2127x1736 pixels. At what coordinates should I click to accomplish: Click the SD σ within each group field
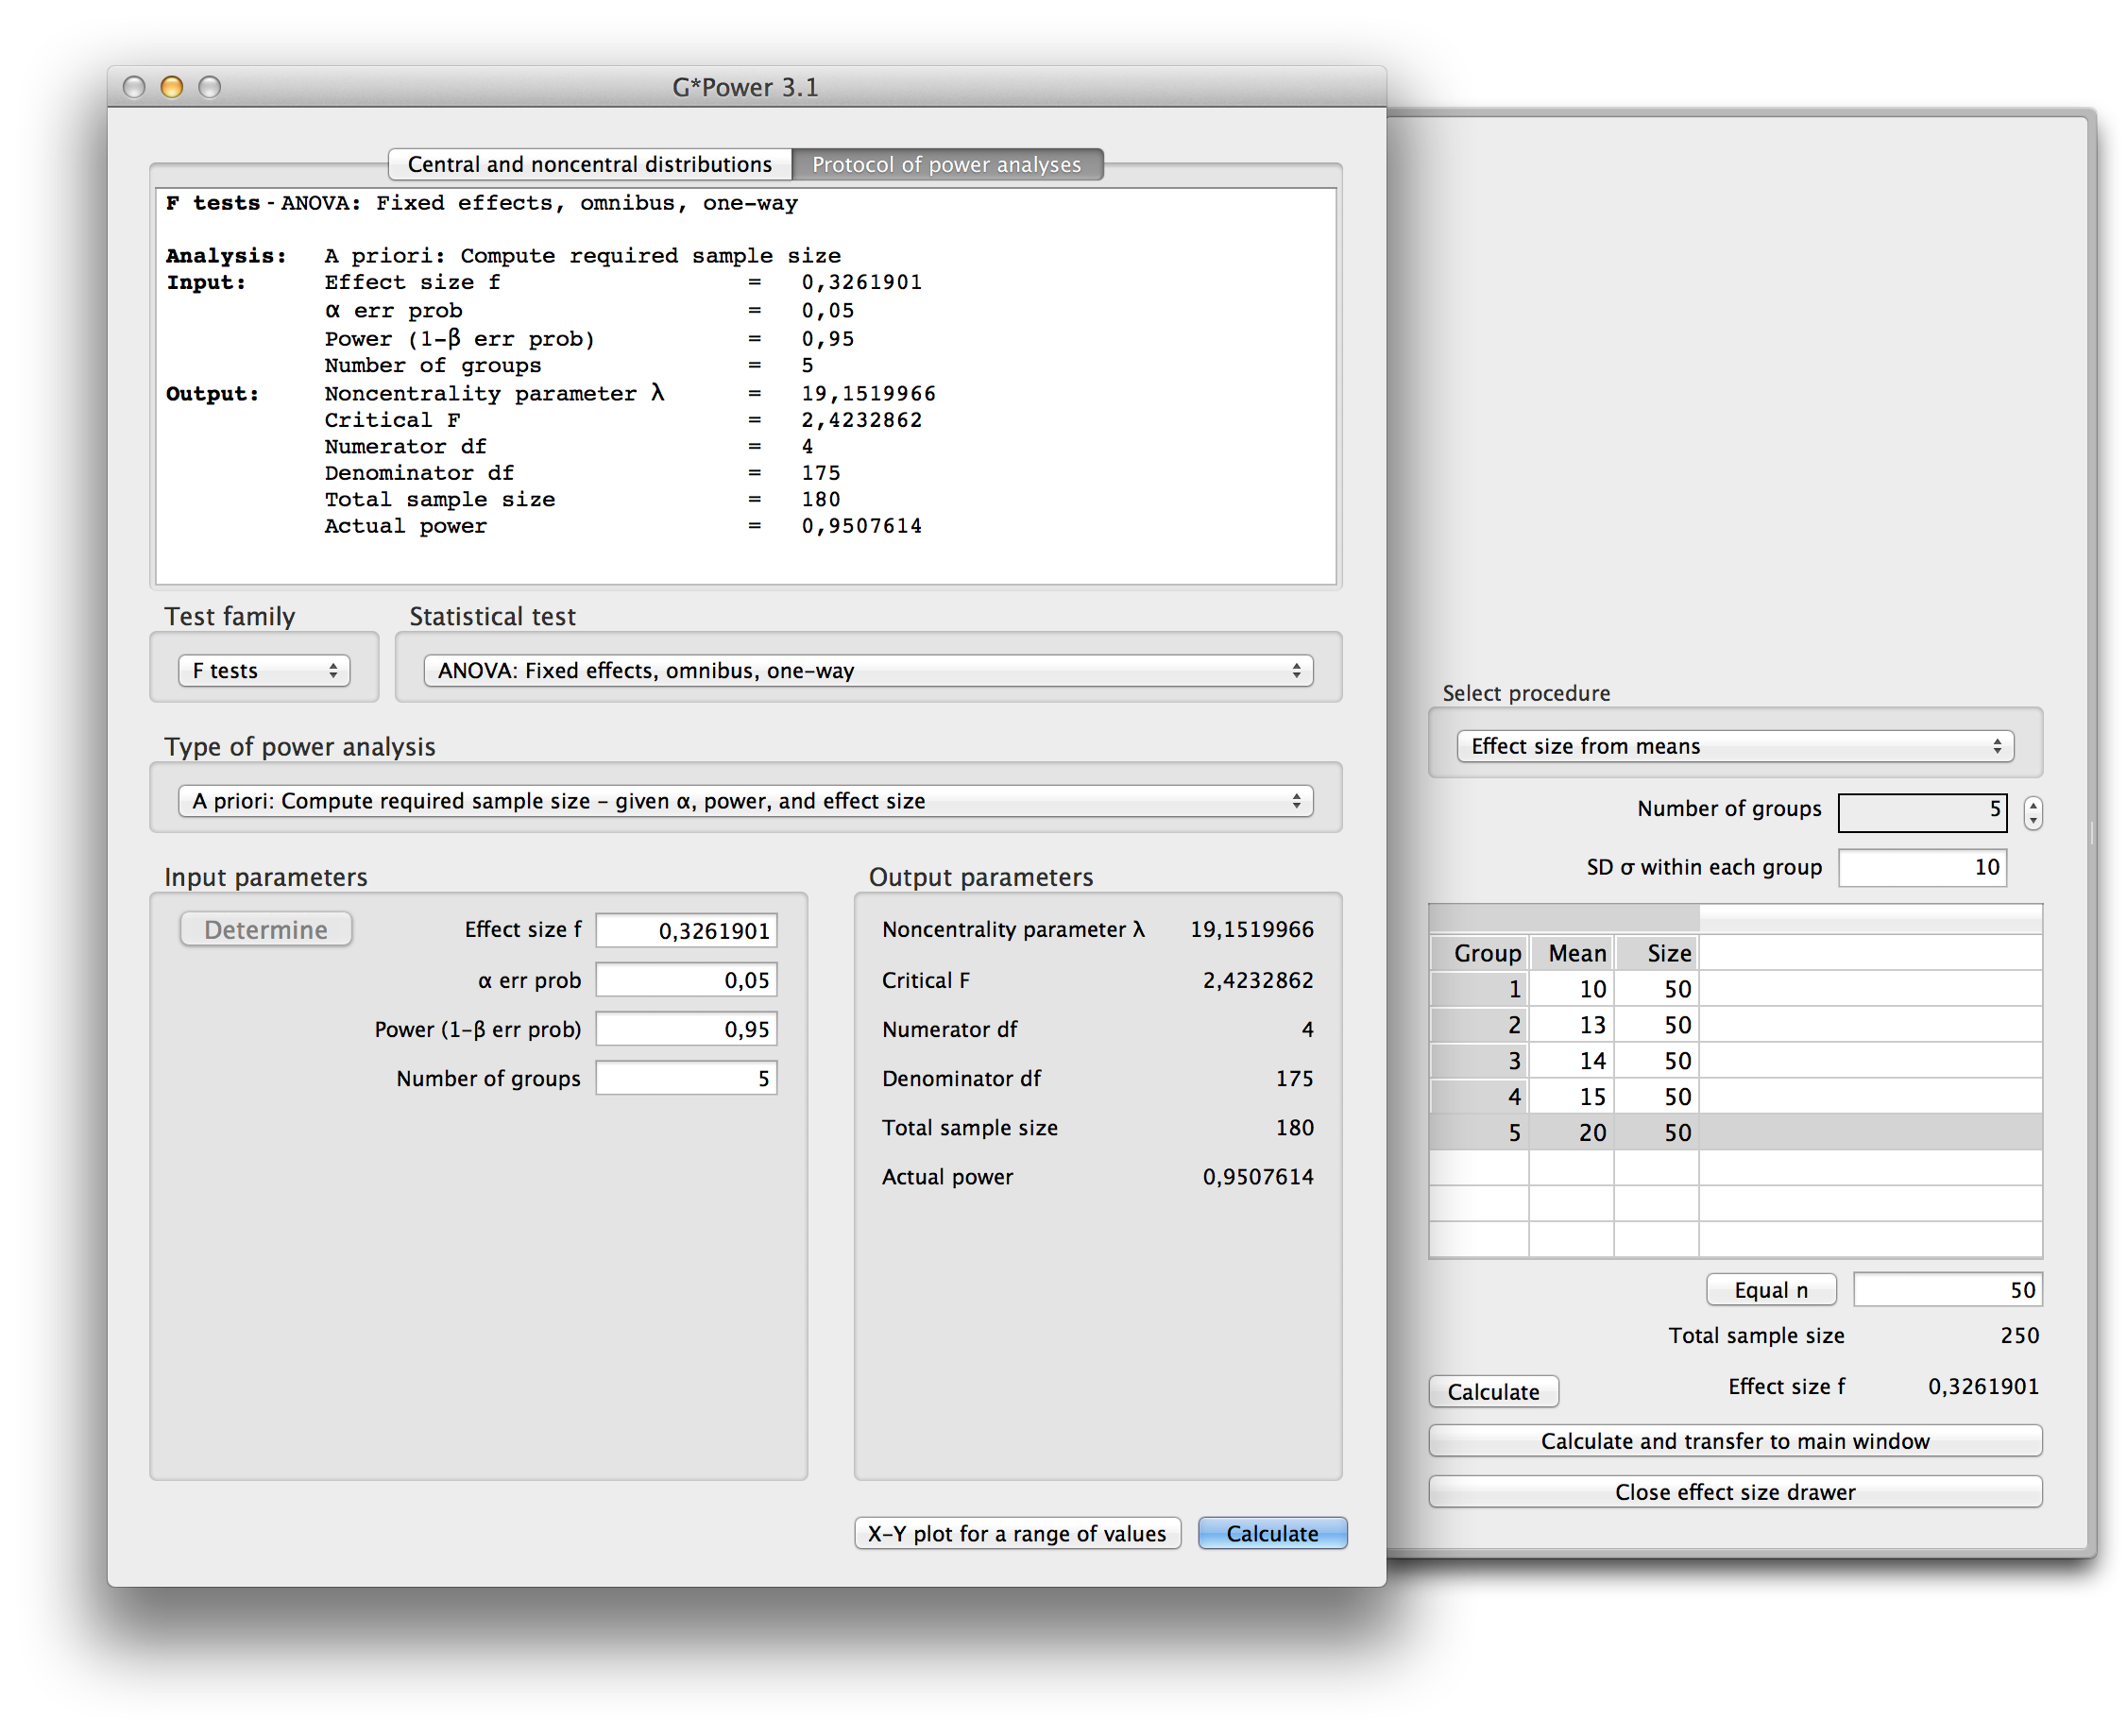coord(1921,867)
